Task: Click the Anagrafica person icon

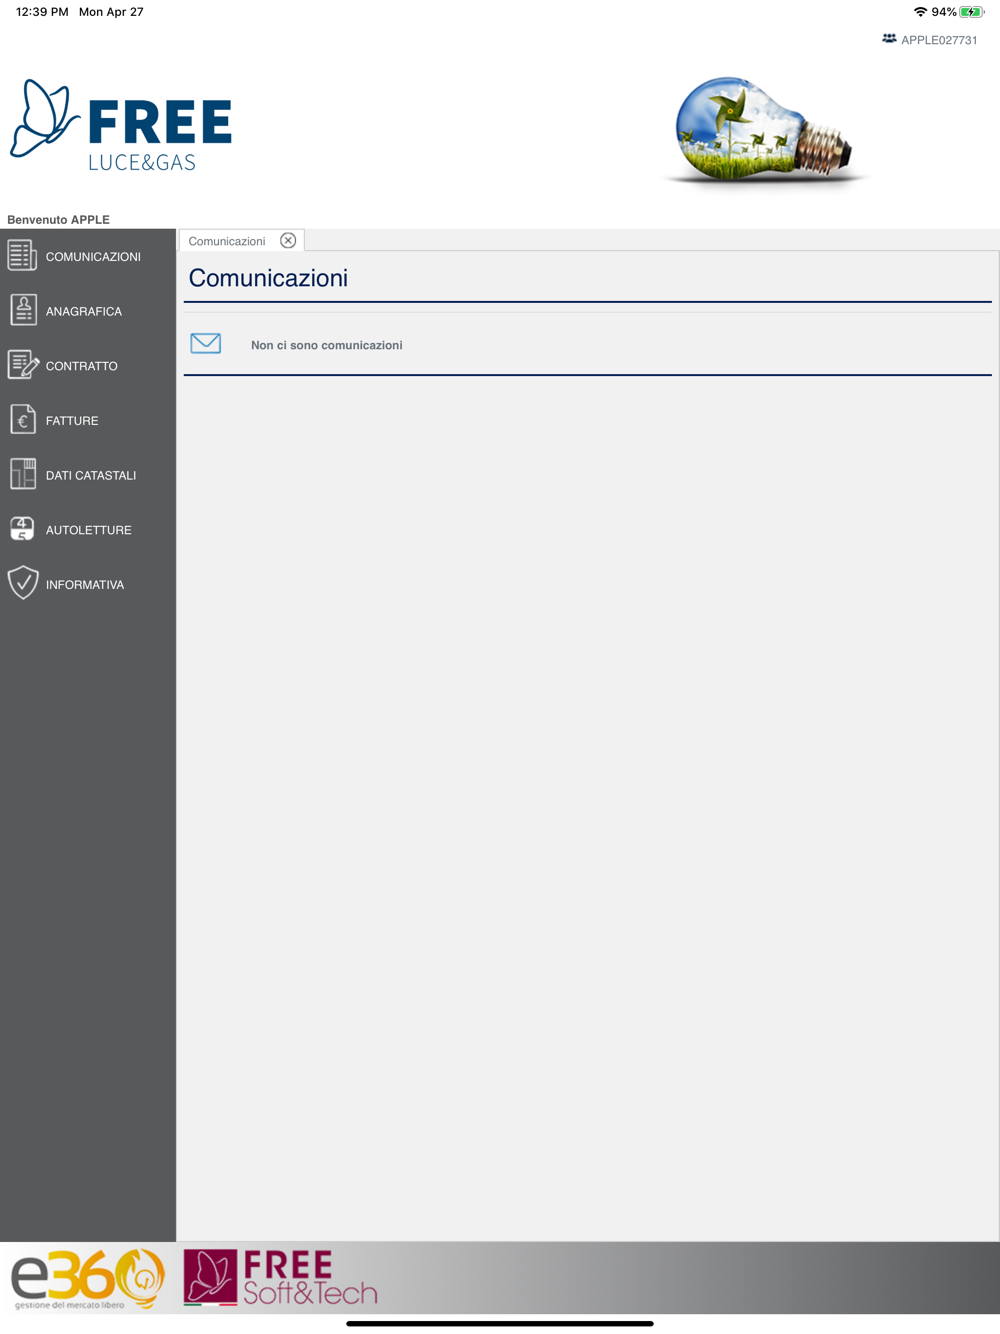Action: click(x=23, y=310)
